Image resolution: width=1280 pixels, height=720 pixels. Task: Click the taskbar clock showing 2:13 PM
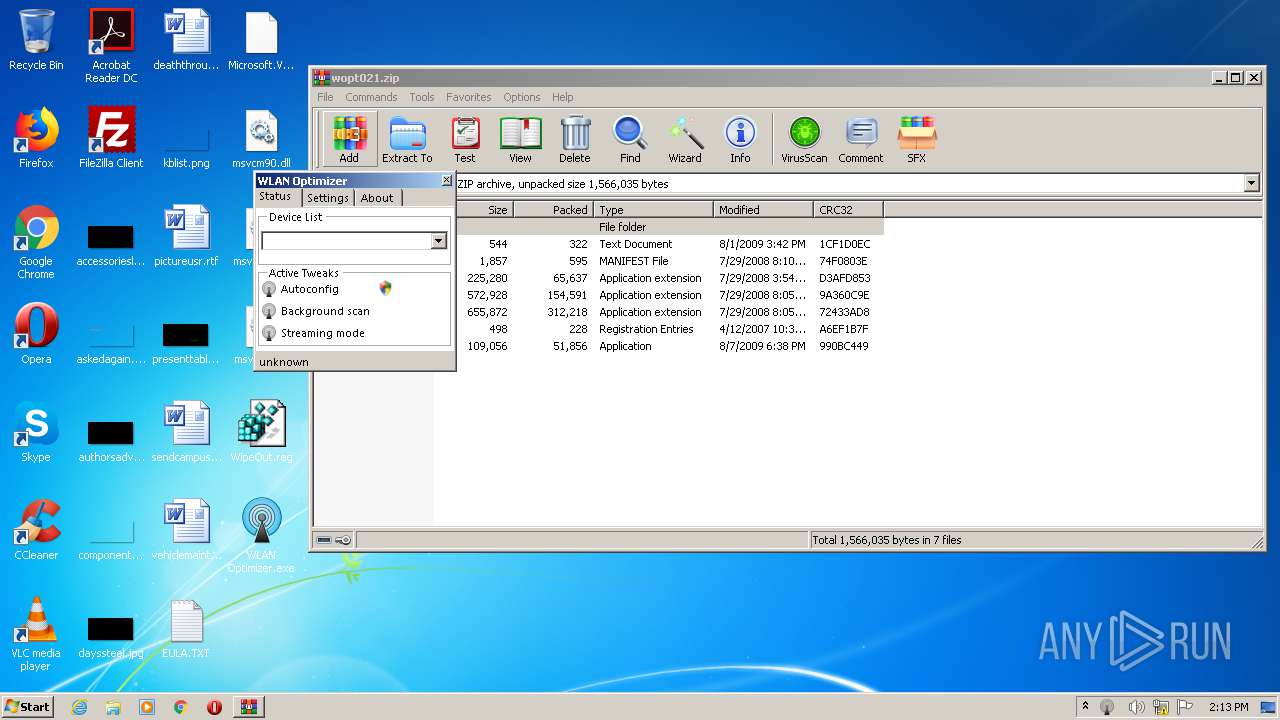[1228, 707]
